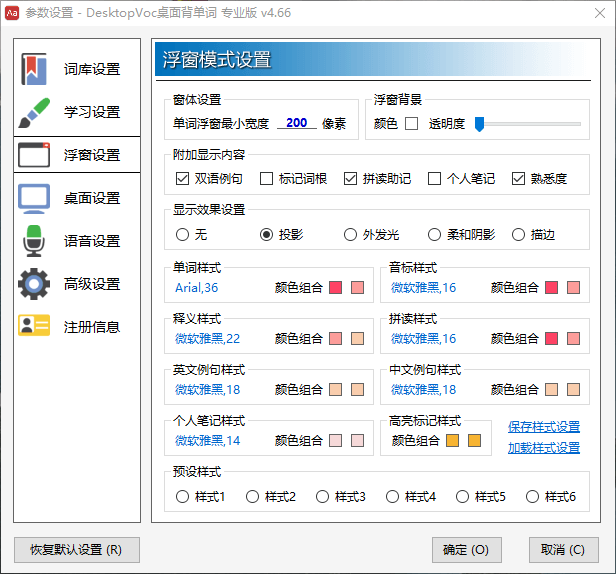Click the DesktopVoc app icon in title bar
The image size is (616, 574).
(x=12, y=13)
